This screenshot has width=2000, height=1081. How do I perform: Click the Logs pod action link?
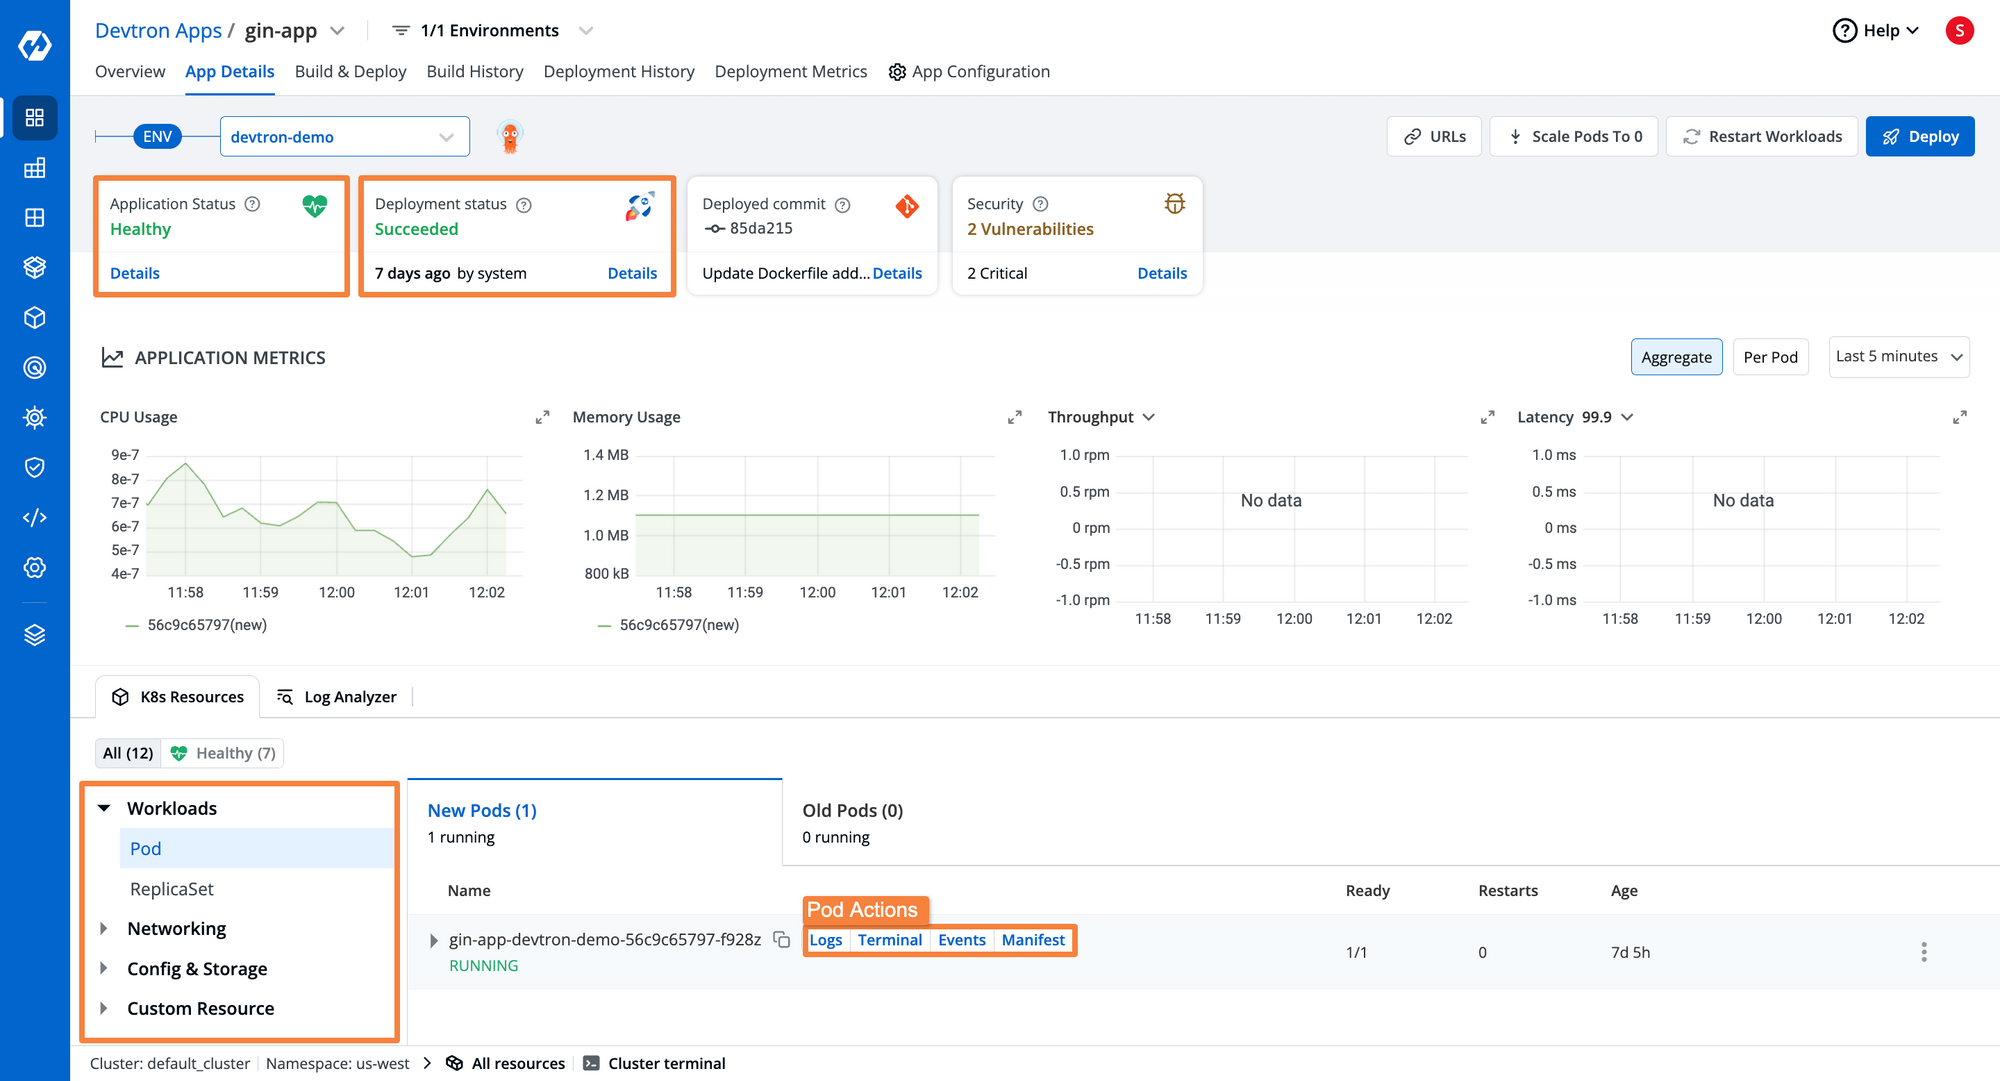(x=825, y=940)
